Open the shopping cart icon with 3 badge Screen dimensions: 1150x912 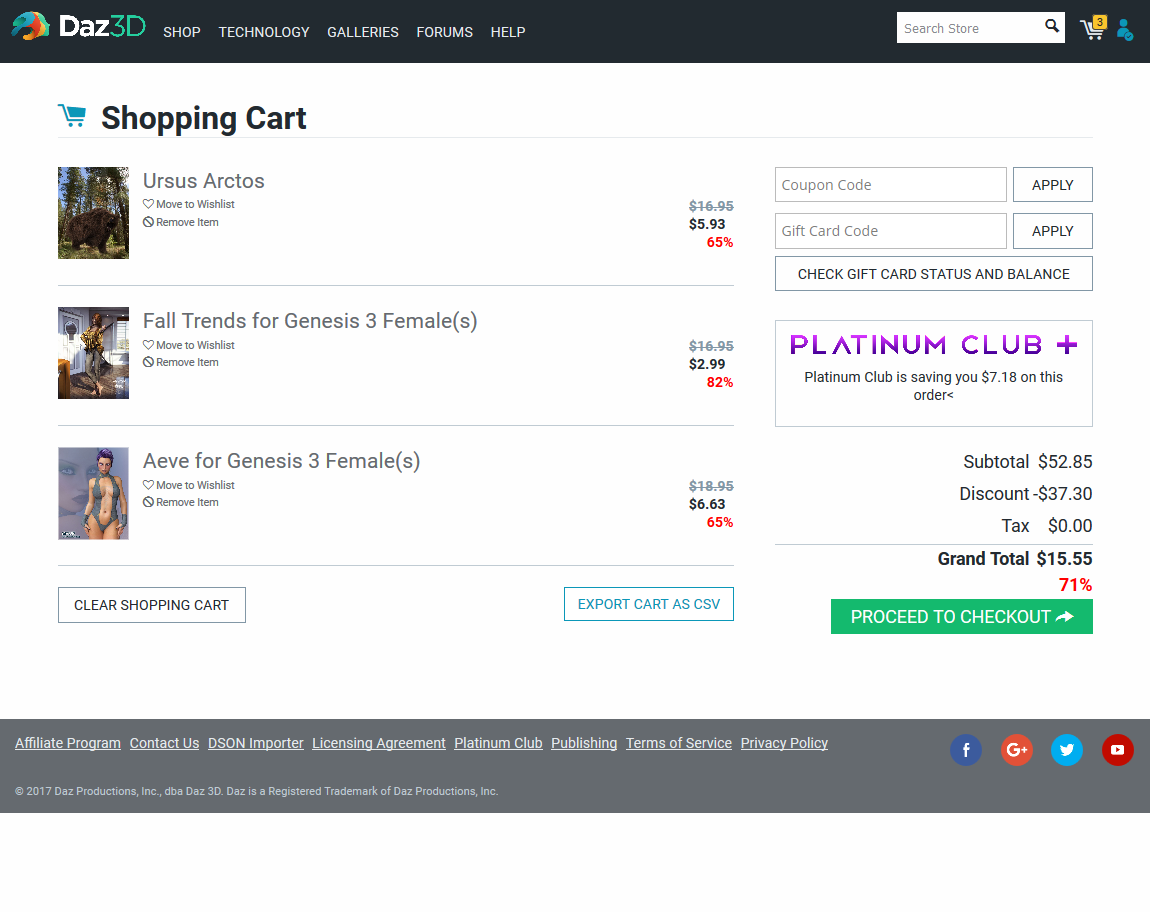pos(1093,28)
